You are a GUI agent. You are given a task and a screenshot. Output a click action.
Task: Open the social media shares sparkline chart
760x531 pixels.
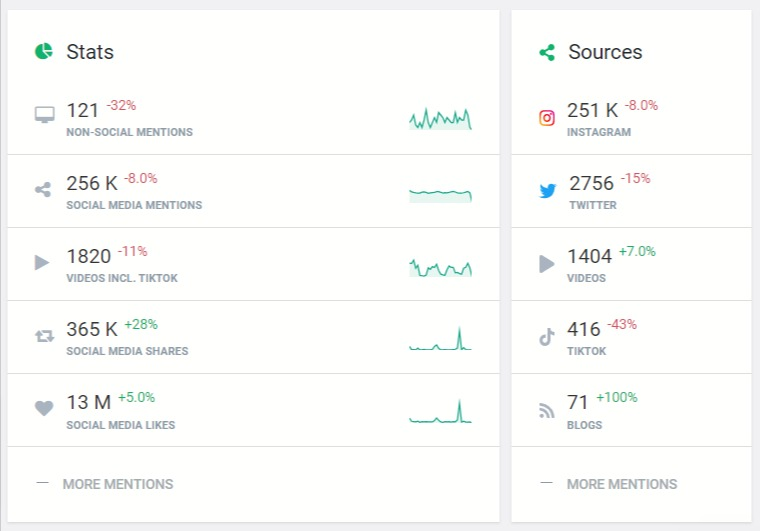coord(440,339)
